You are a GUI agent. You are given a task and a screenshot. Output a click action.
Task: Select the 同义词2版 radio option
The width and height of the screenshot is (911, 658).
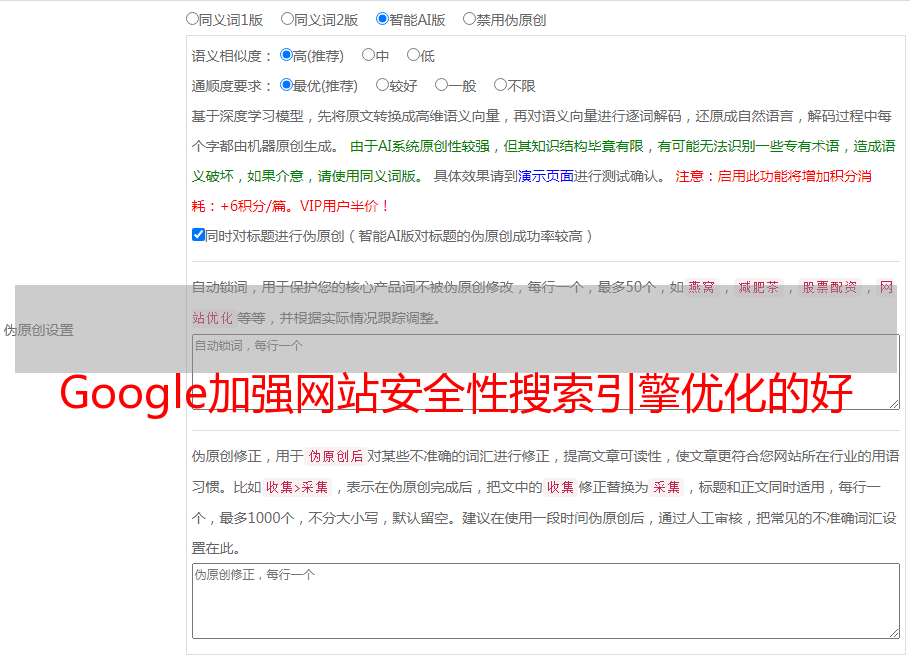287,19
